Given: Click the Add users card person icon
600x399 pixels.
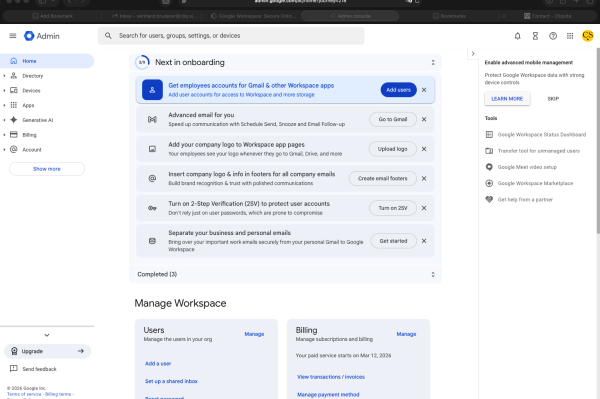Looking at the screenshot, I should tap(152, 90).
